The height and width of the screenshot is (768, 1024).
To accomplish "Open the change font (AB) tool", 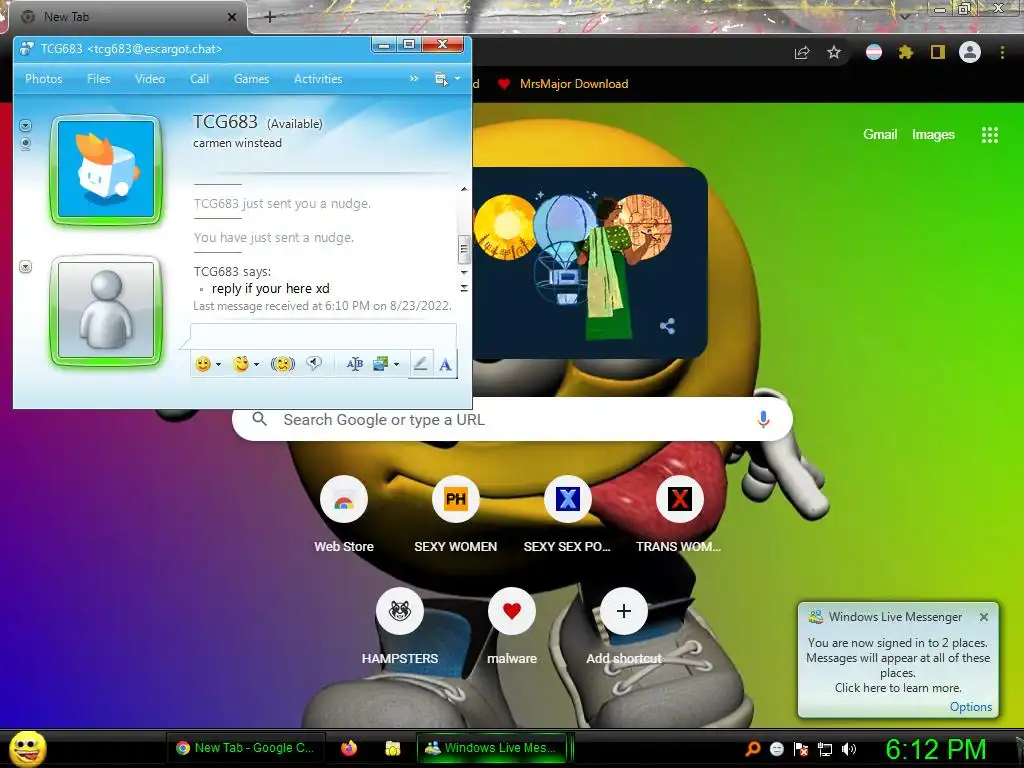I will pyautogui.click(x=355, y=364).
